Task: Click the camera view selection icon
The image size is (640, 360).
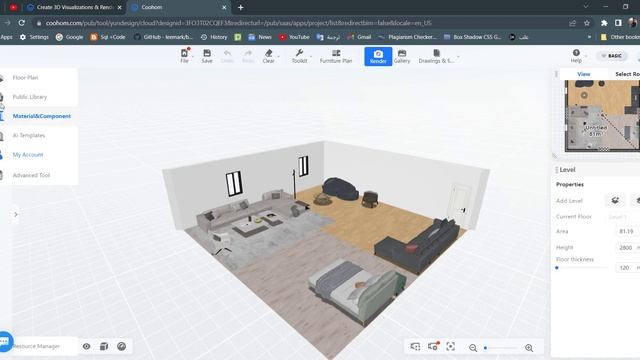Action: click(x=415, y=347)
